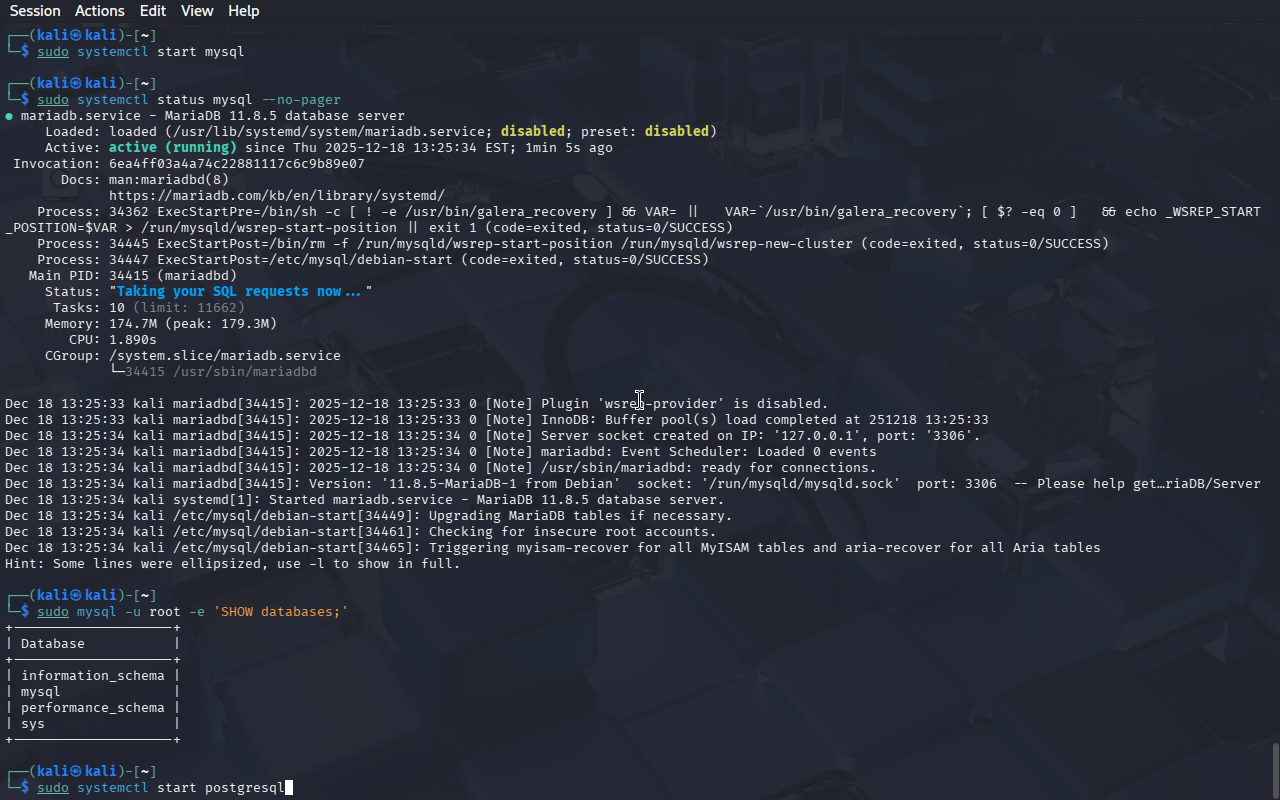The width and height of the screenshot is (1280, 800).
Task: Click the sys database row
Action: tap(33, 724)
